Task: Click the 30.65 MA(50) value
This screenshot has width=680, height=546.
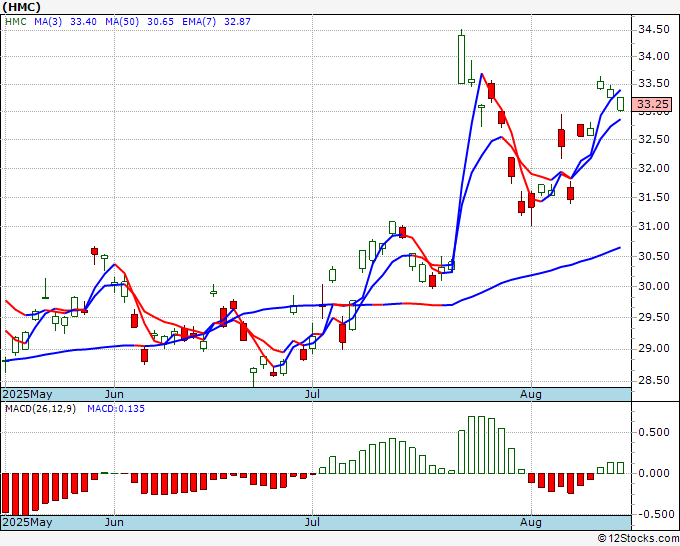Action: (160, 22)
